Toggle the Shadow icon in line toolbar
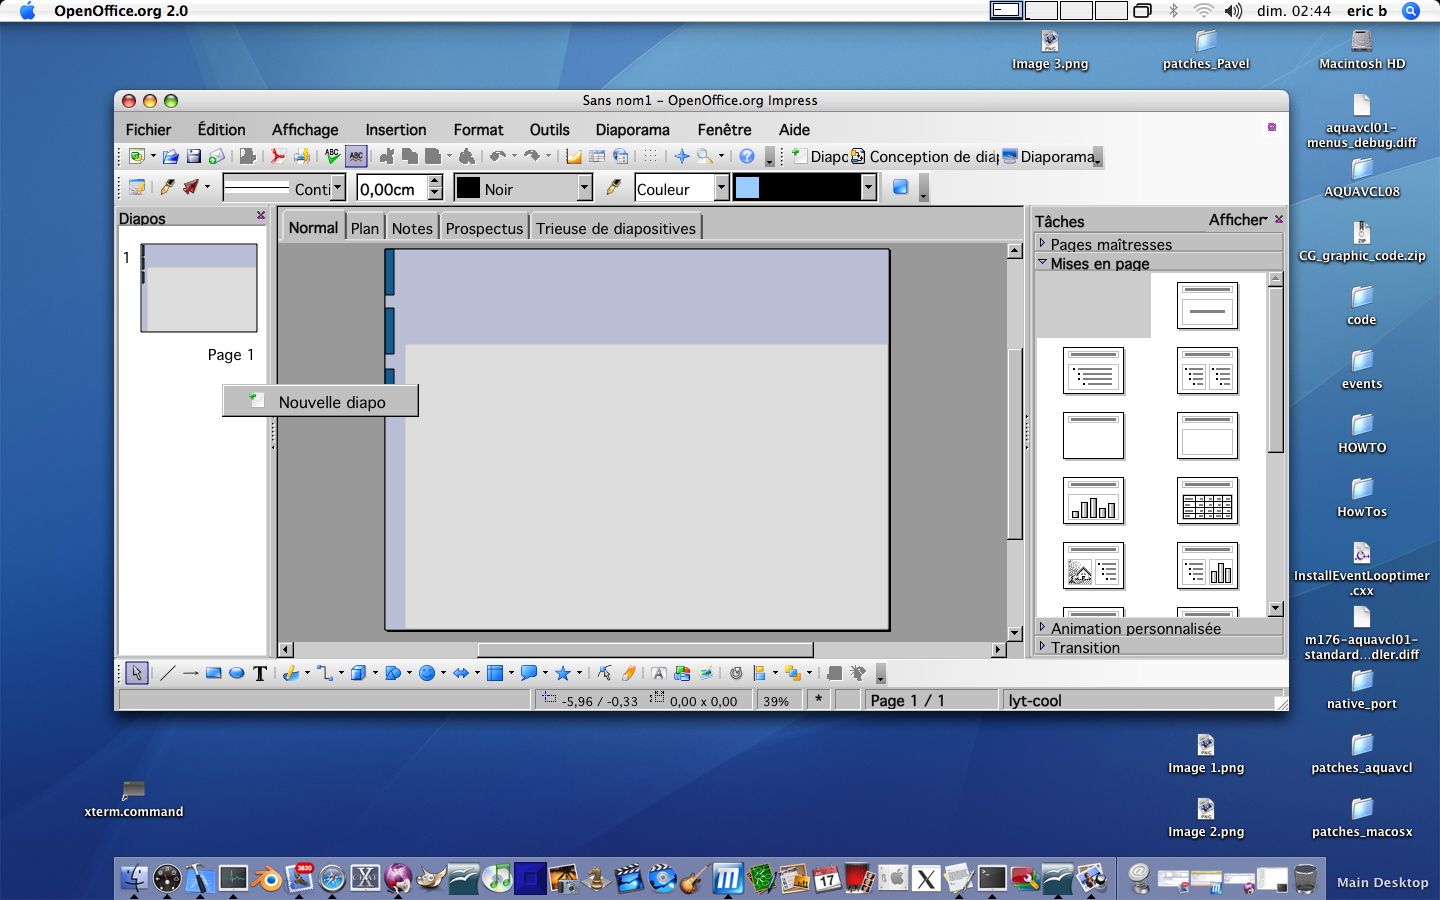The height and width of the screenshot is (900, 1440). tap(900, 187)
